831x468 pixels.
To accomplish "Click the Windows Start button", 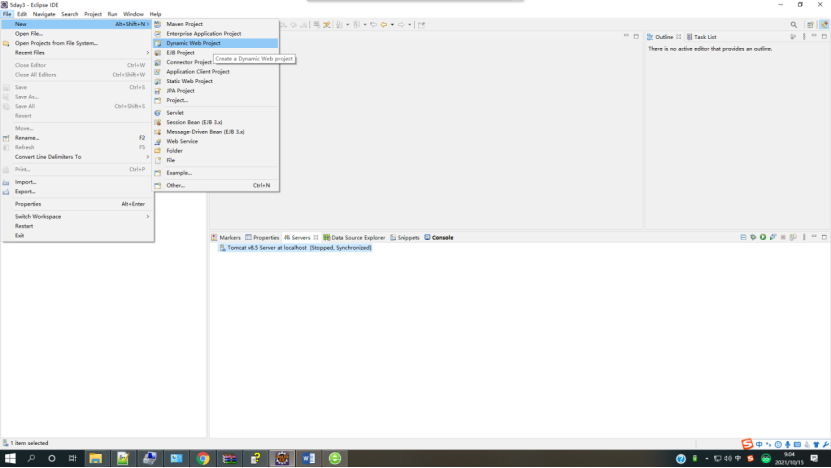I will (x=10, y=458).
